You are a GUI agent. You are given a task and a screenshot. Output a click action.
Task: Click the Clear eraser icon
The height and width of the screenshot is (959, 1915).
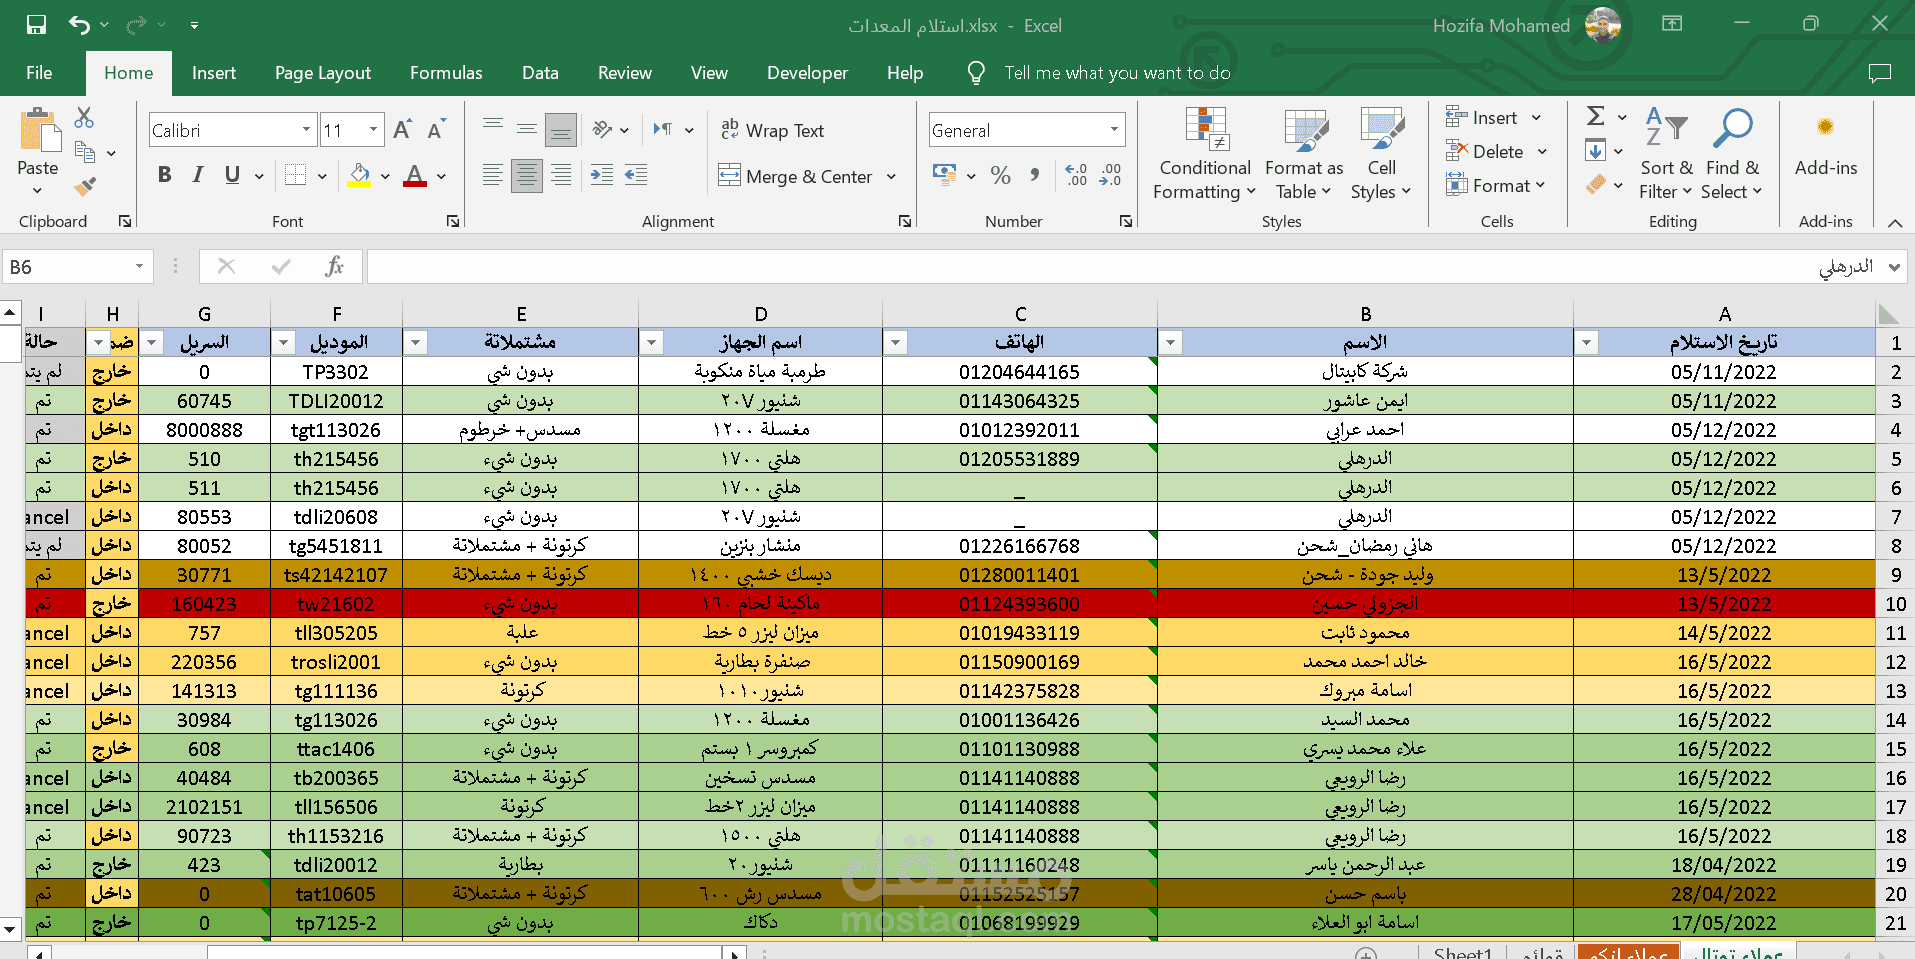pyautogui.click(x=1596, y=184)
